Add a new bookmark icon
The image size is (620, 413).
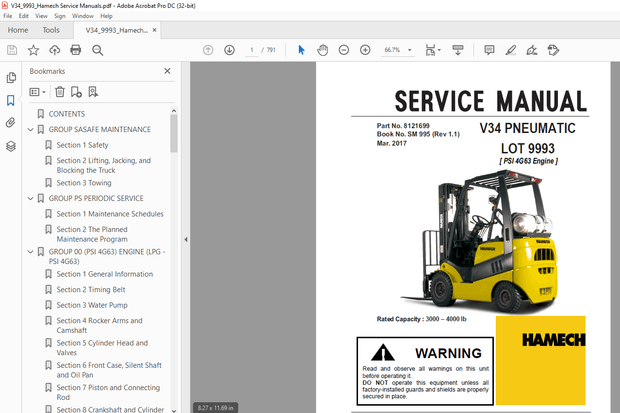pyautogui.click(x=76, y=92)
